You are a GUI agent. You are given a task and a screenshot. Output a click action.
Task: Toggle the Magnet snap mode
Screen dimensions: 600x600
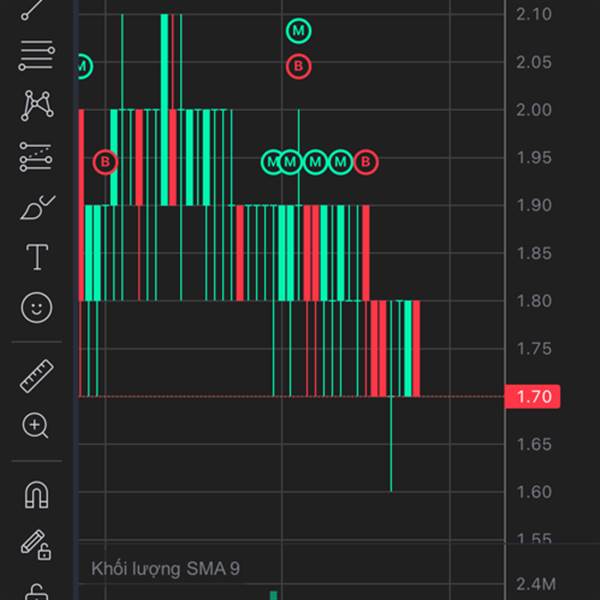(x=37, y=495)
